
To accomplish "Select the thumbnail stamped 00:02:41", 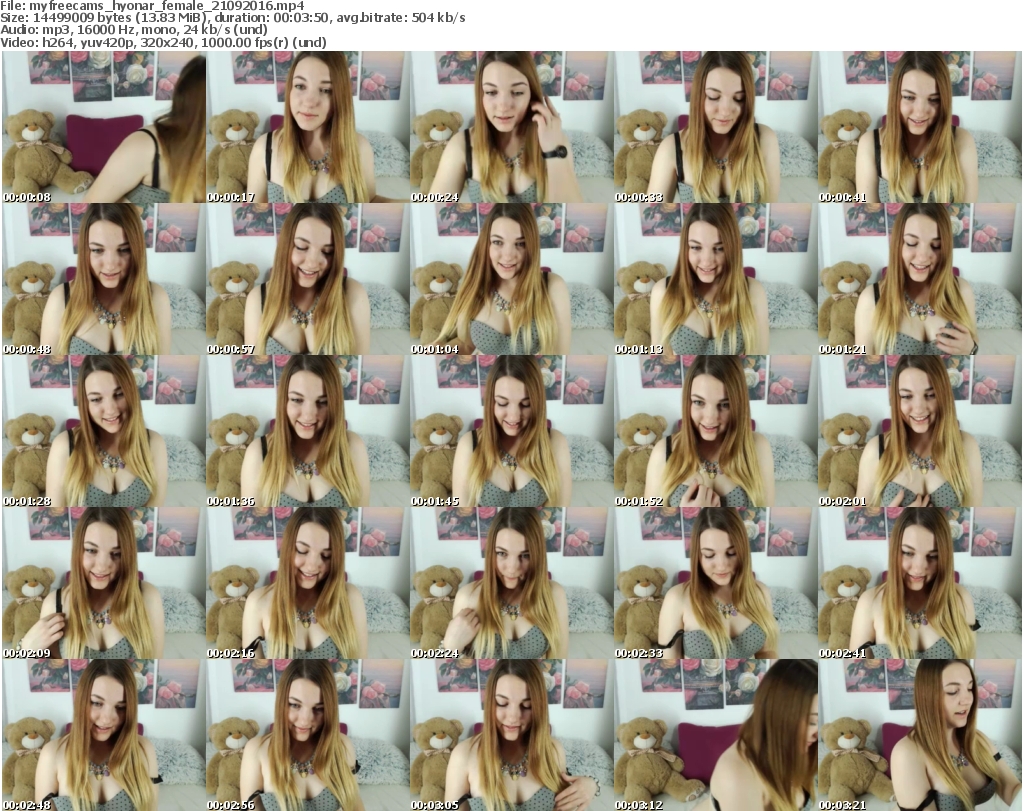I will (x=920, y=583).
